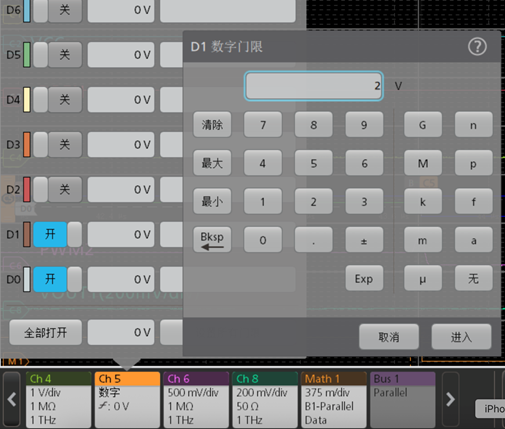This screenshot has width=505, height=429.
Task: Click the D1 threshold voltage input field
Action: [x=121, y=234]
